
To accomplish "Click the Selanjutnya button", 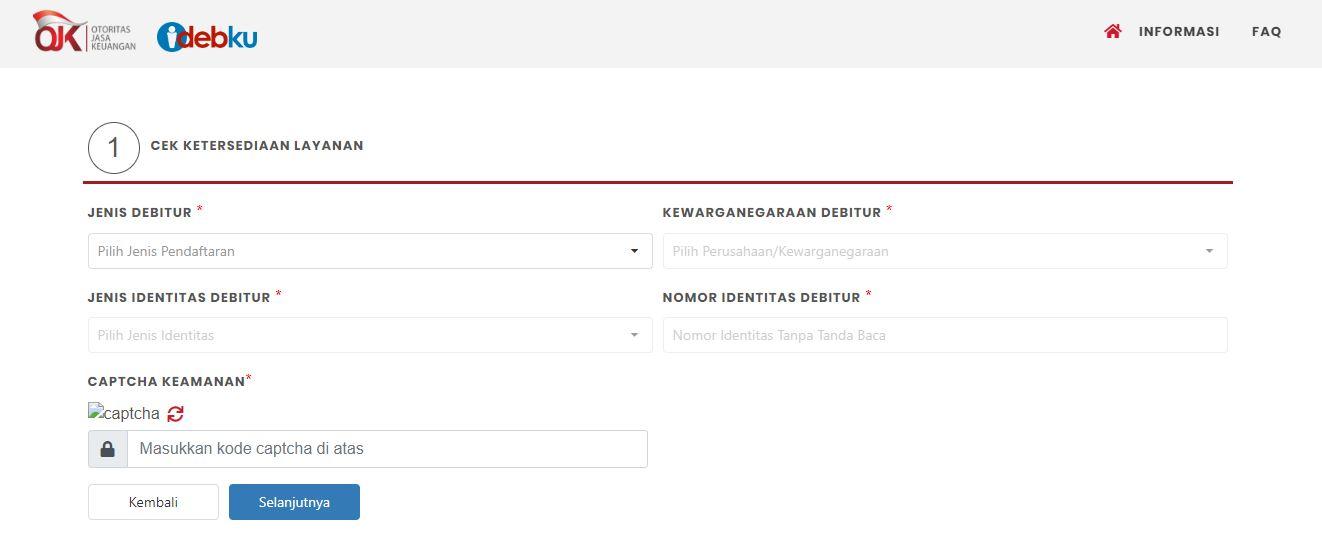I will (294, 502).
